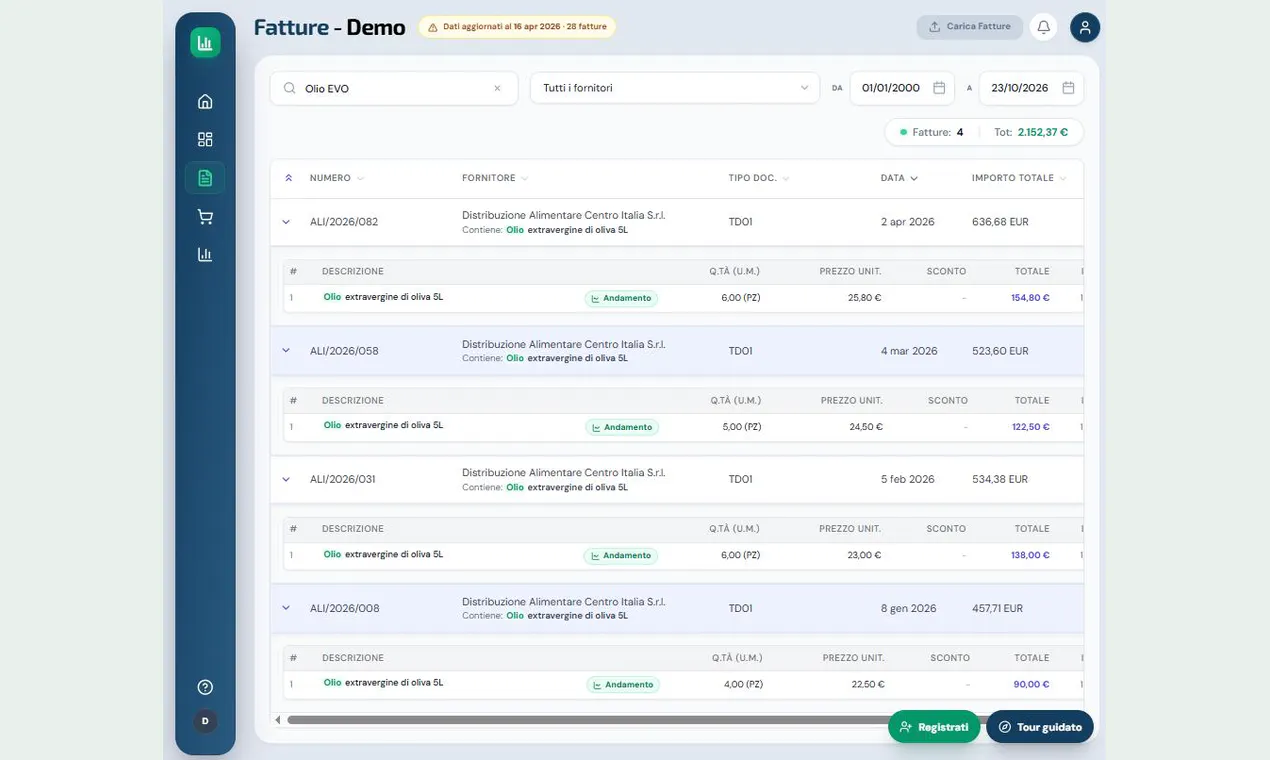Click the line total 154,80 €
The image size is (1270, 760).
point(1030,298)
